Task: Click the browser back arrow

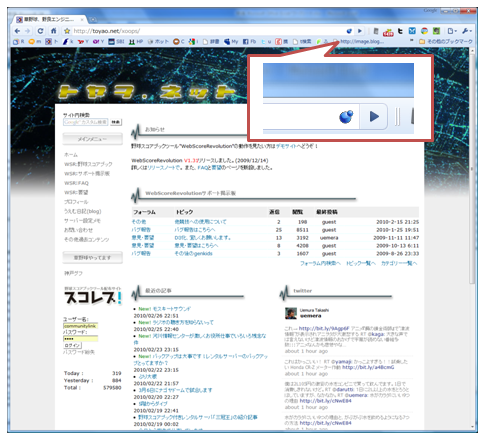Action: (17, 31)
